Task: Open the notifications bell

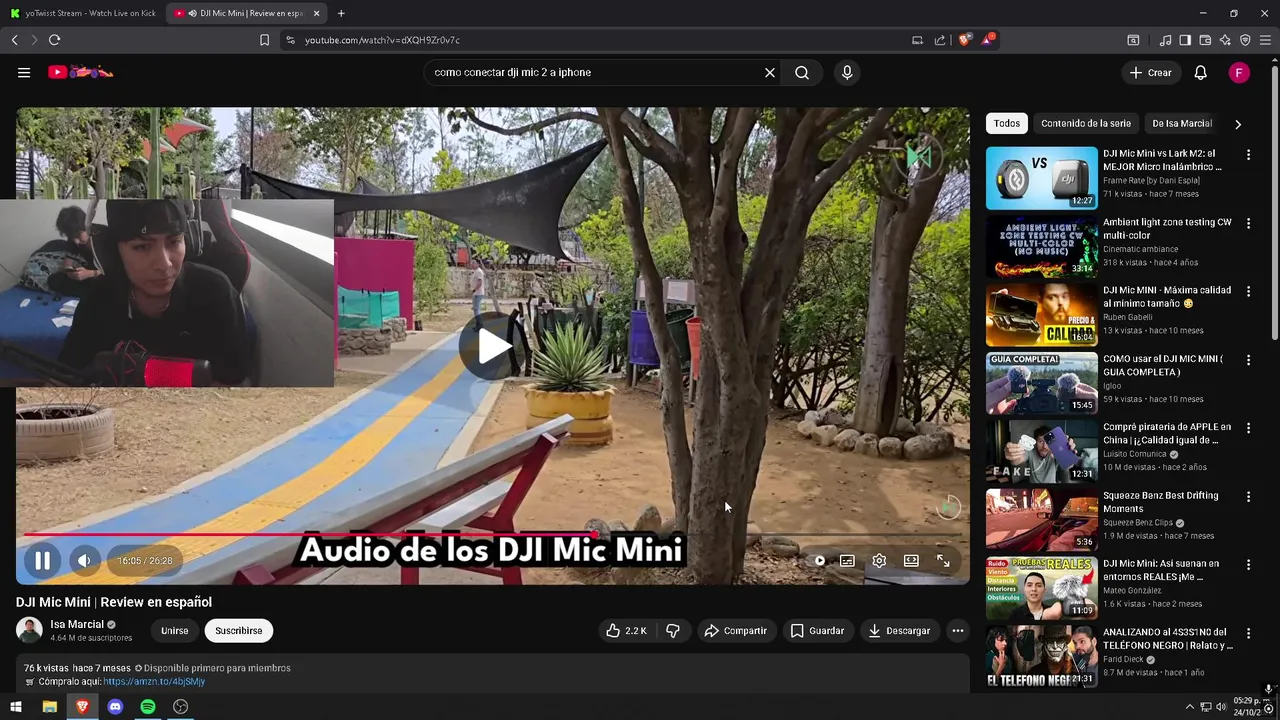Action: tap(1201, 72)
